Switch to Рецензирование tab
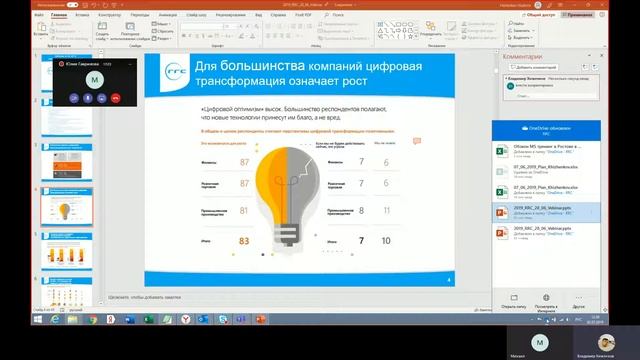 pos(231,15)
